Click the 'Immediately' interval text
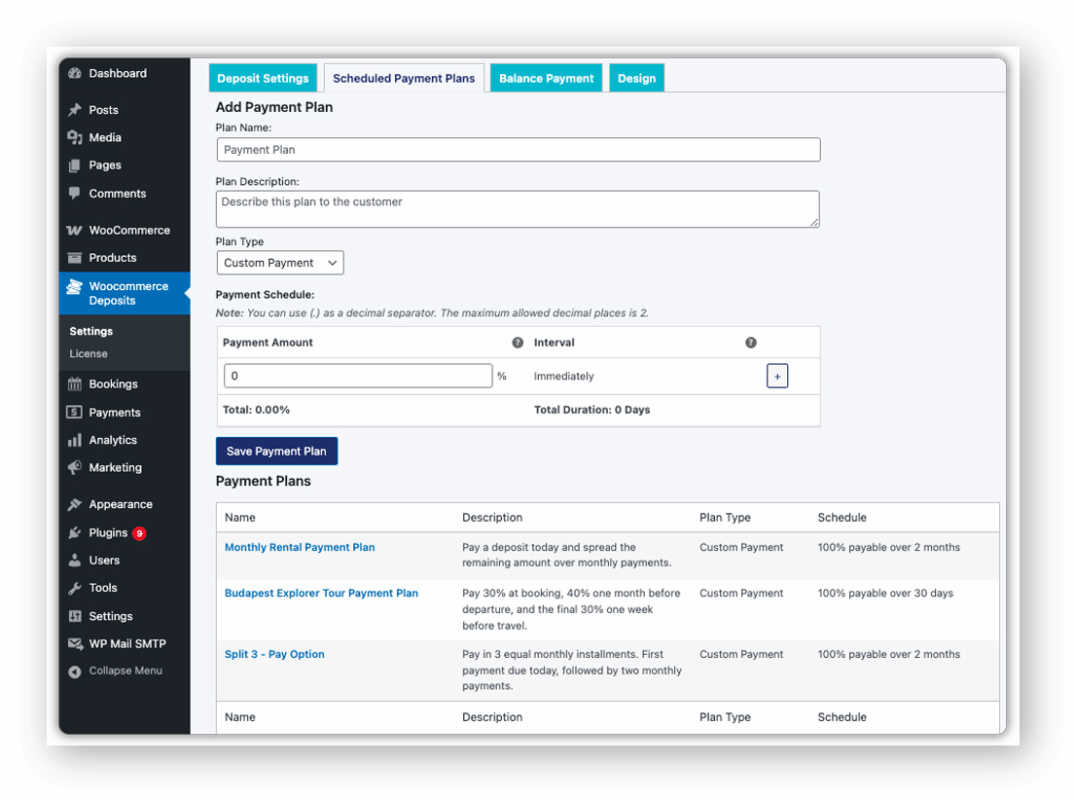1074x800 pixels. 564,376
